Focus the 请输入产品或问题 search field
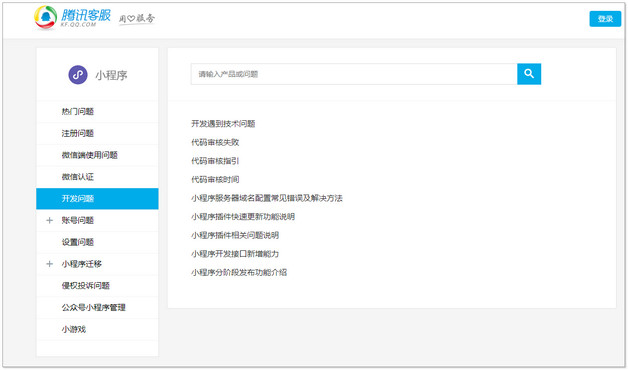Viewport: 628px width, 370px height. click(354, 74)
